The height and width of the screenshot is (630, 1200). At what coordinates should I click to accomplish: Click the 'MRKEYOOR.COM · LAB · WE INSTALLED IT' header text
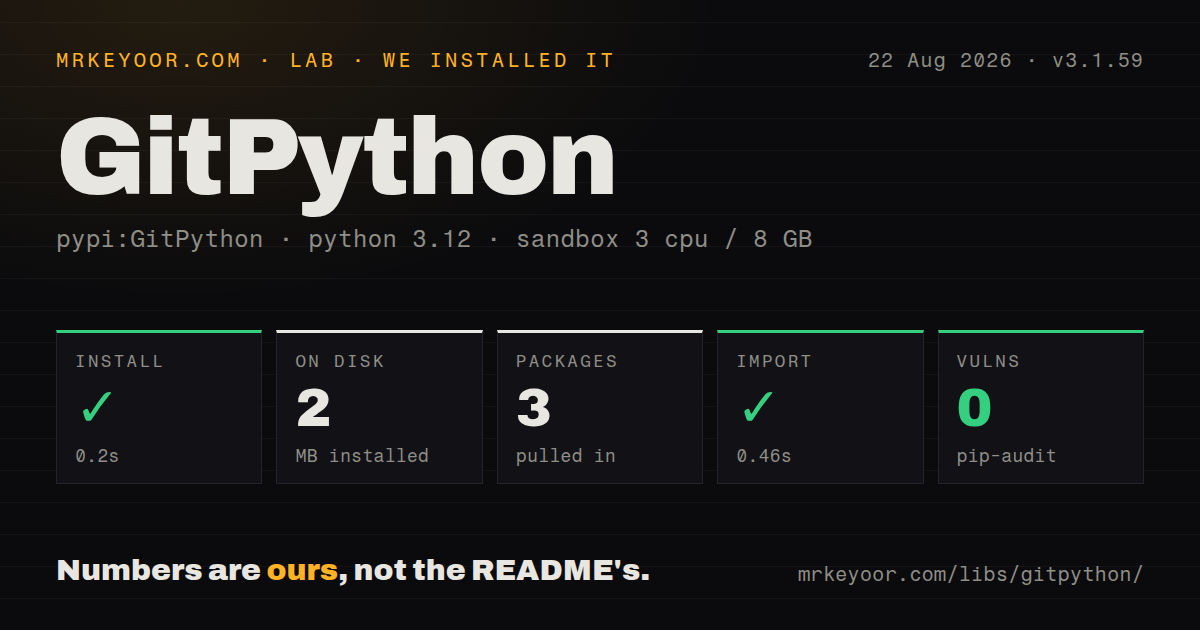(x=335, y=61)
